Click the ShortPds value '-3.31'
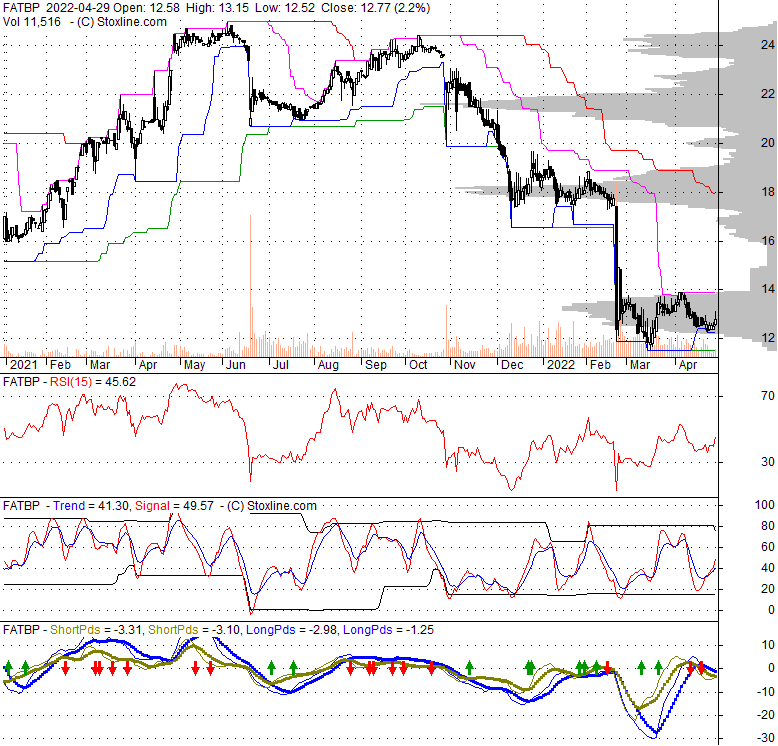Image resolution: width=778 pixels, height=746 pixels. (x=128, y=630)
